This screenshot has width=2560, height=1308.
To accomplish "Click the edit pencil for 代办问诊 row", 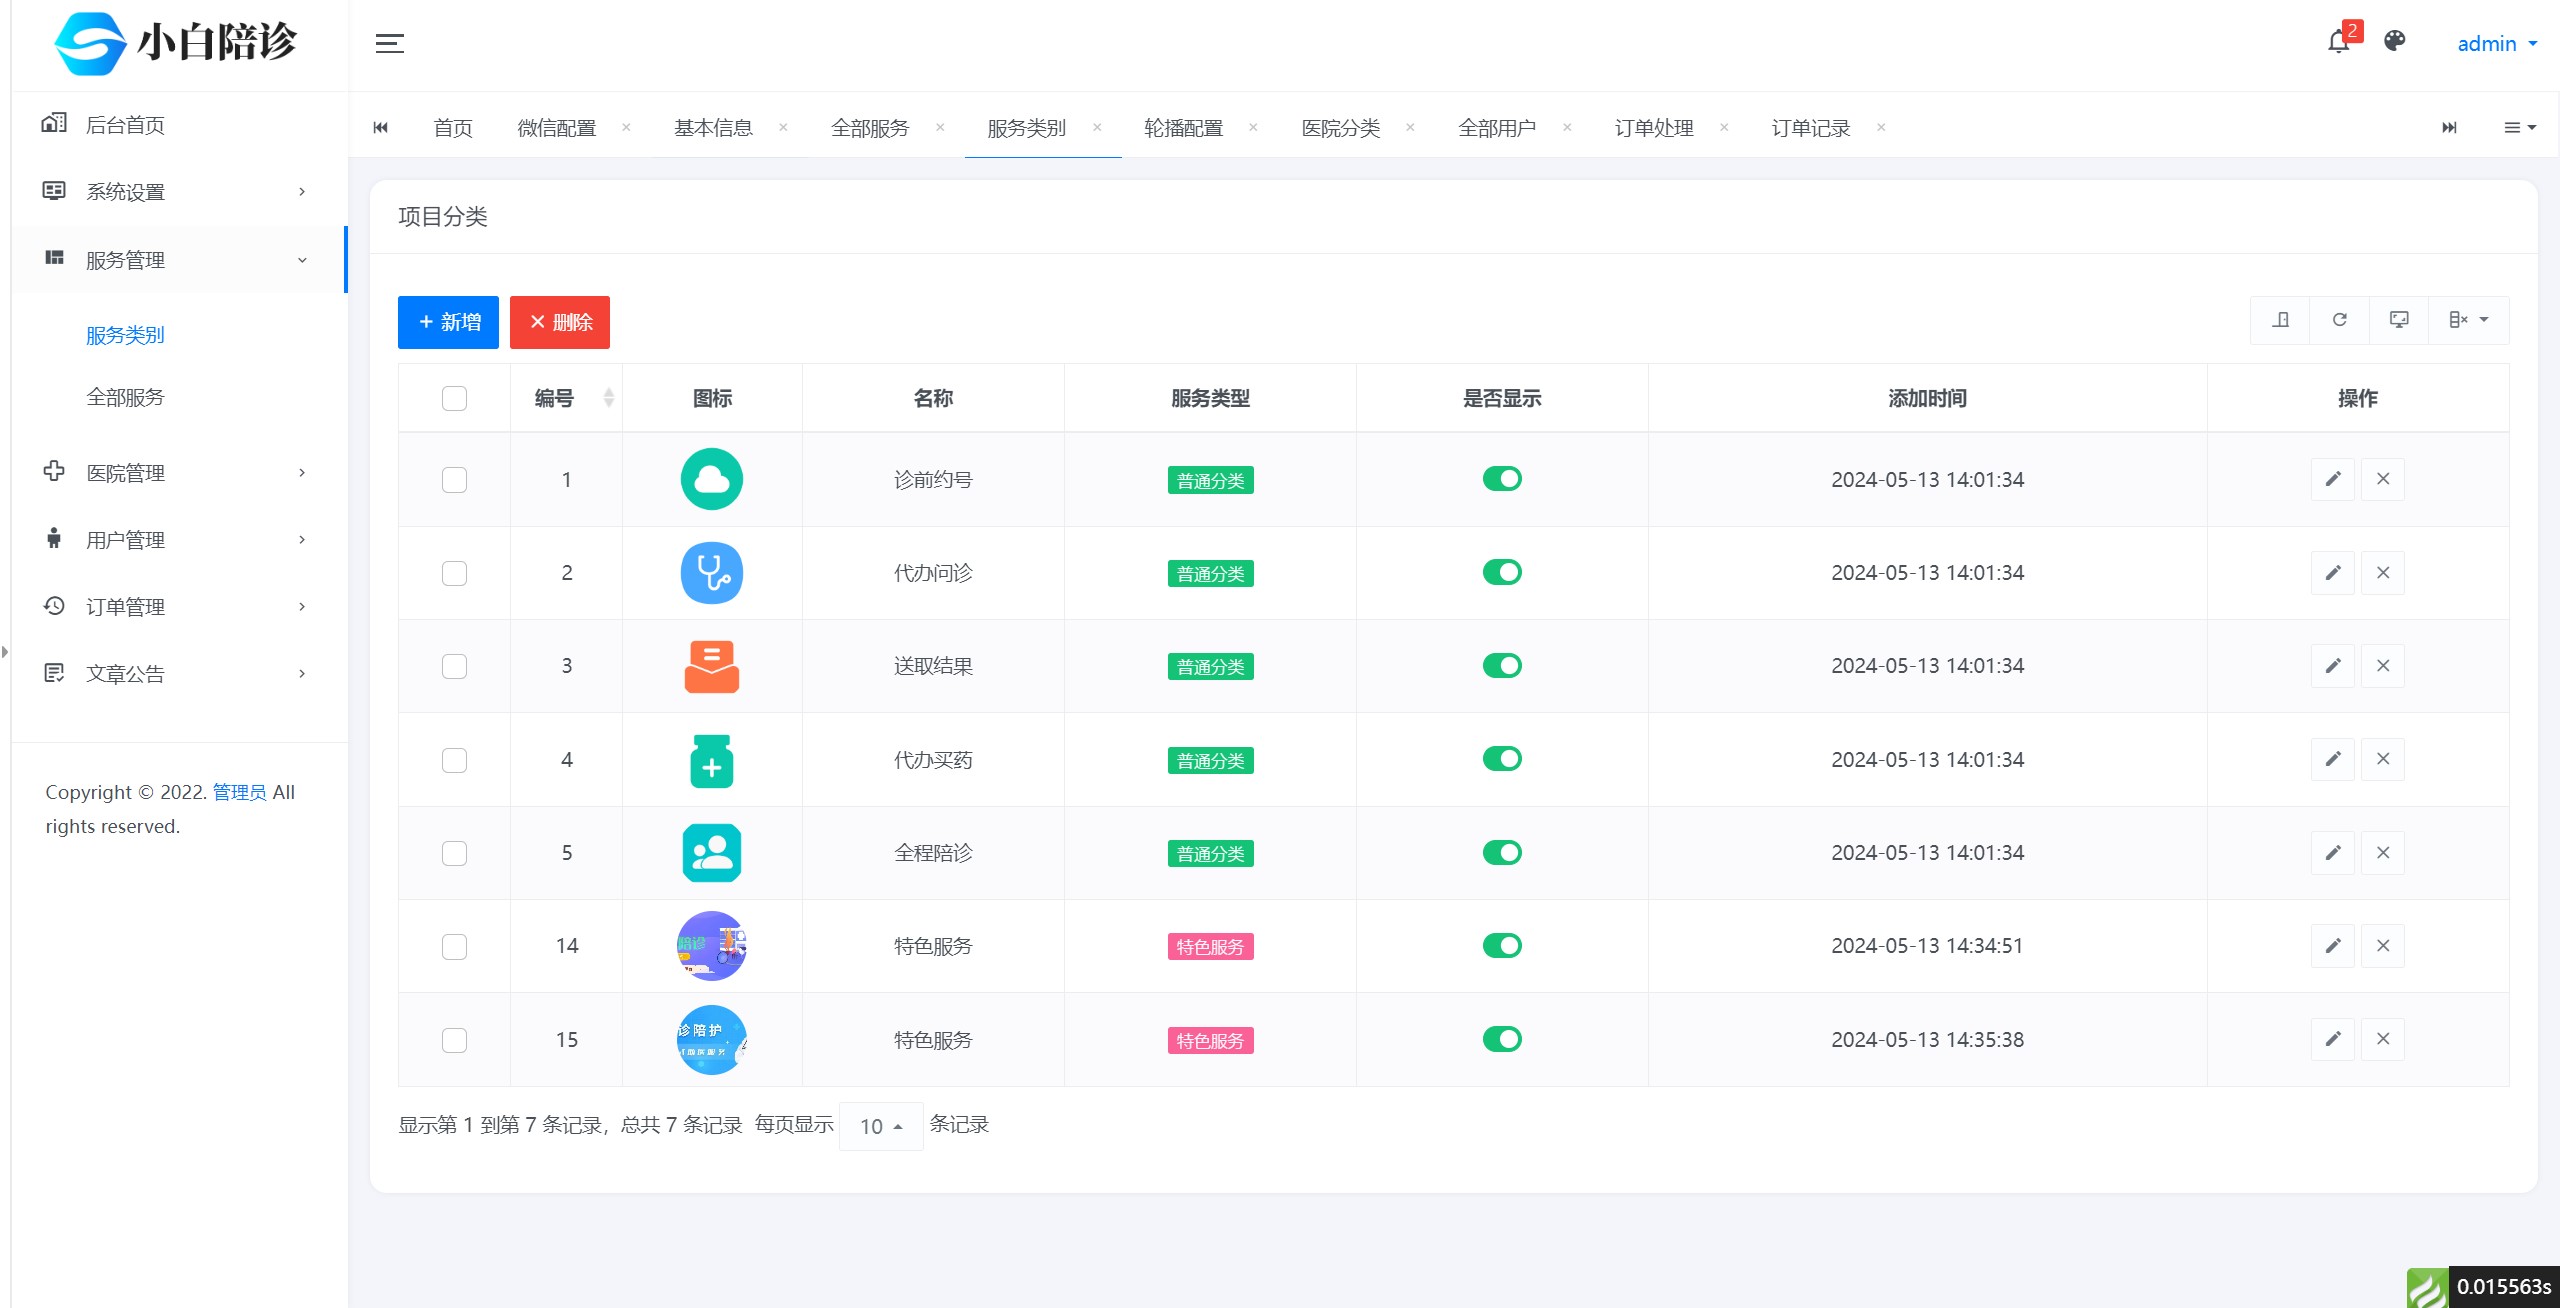I will (2333, 573).
